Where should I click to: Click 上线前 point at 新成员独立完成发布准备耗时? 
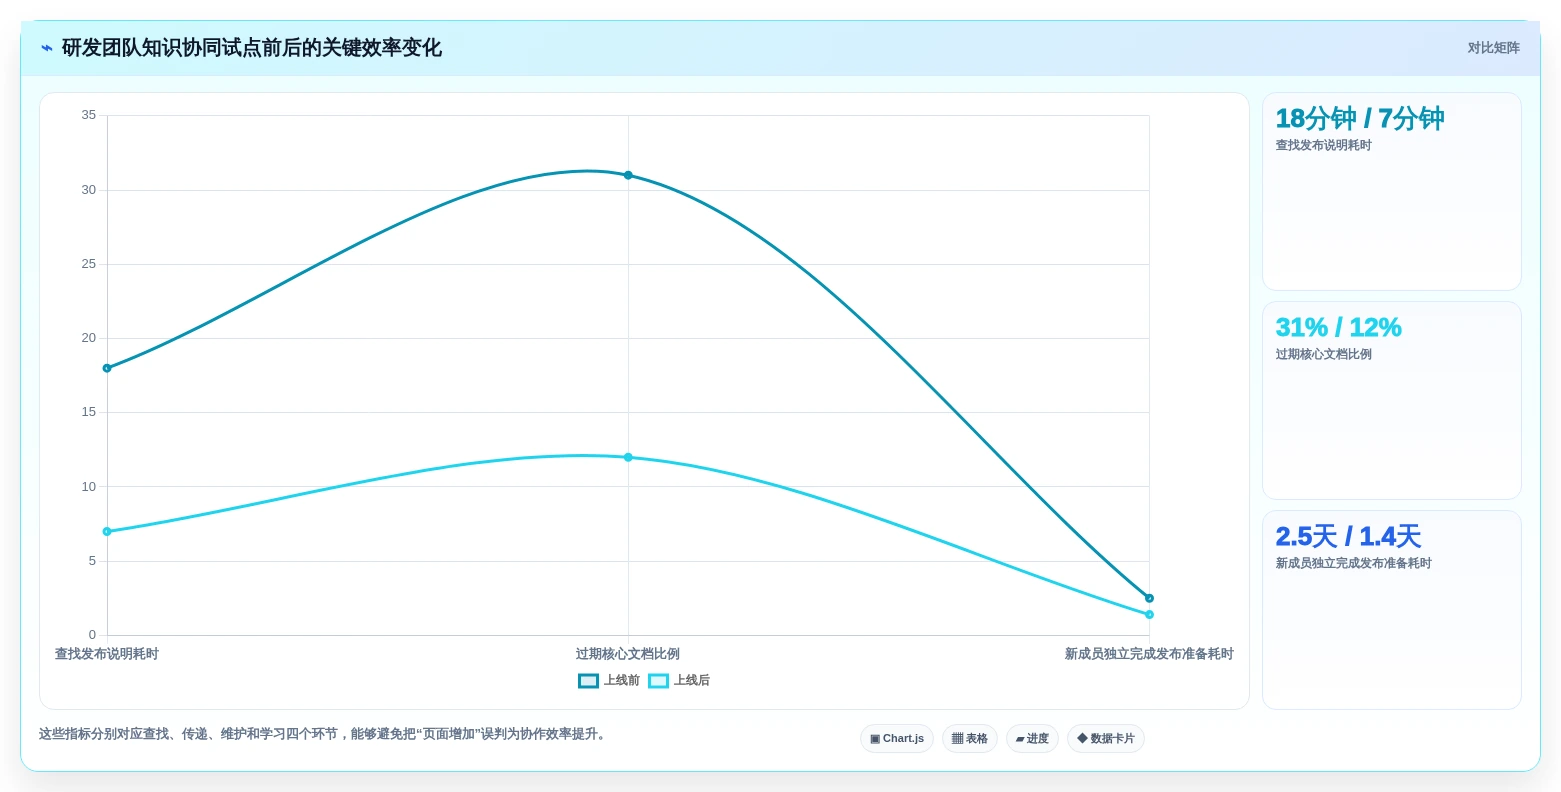pyautogui.click(x=1149, y=598)
